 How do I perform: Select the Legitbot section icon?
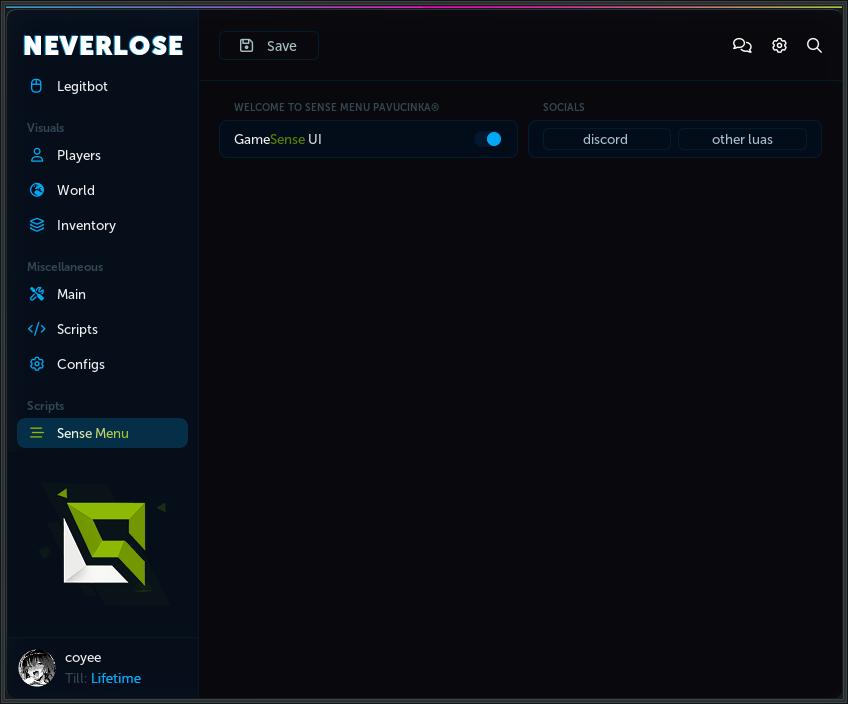click(37, 86)
